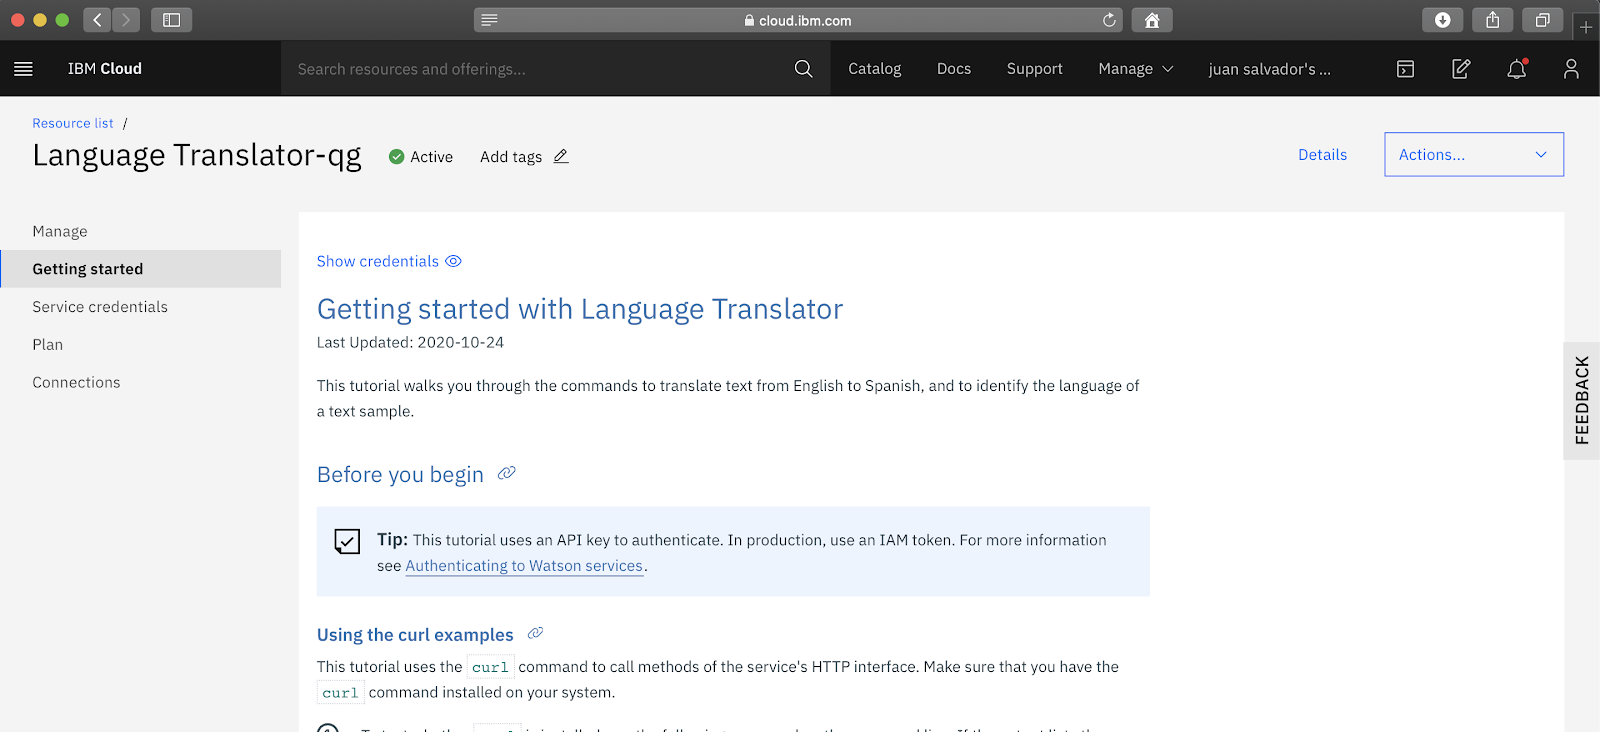Open the Safari Reader view icon
Screen dimensions: 1600x732
pyautogui.click(x=489, y=20)
